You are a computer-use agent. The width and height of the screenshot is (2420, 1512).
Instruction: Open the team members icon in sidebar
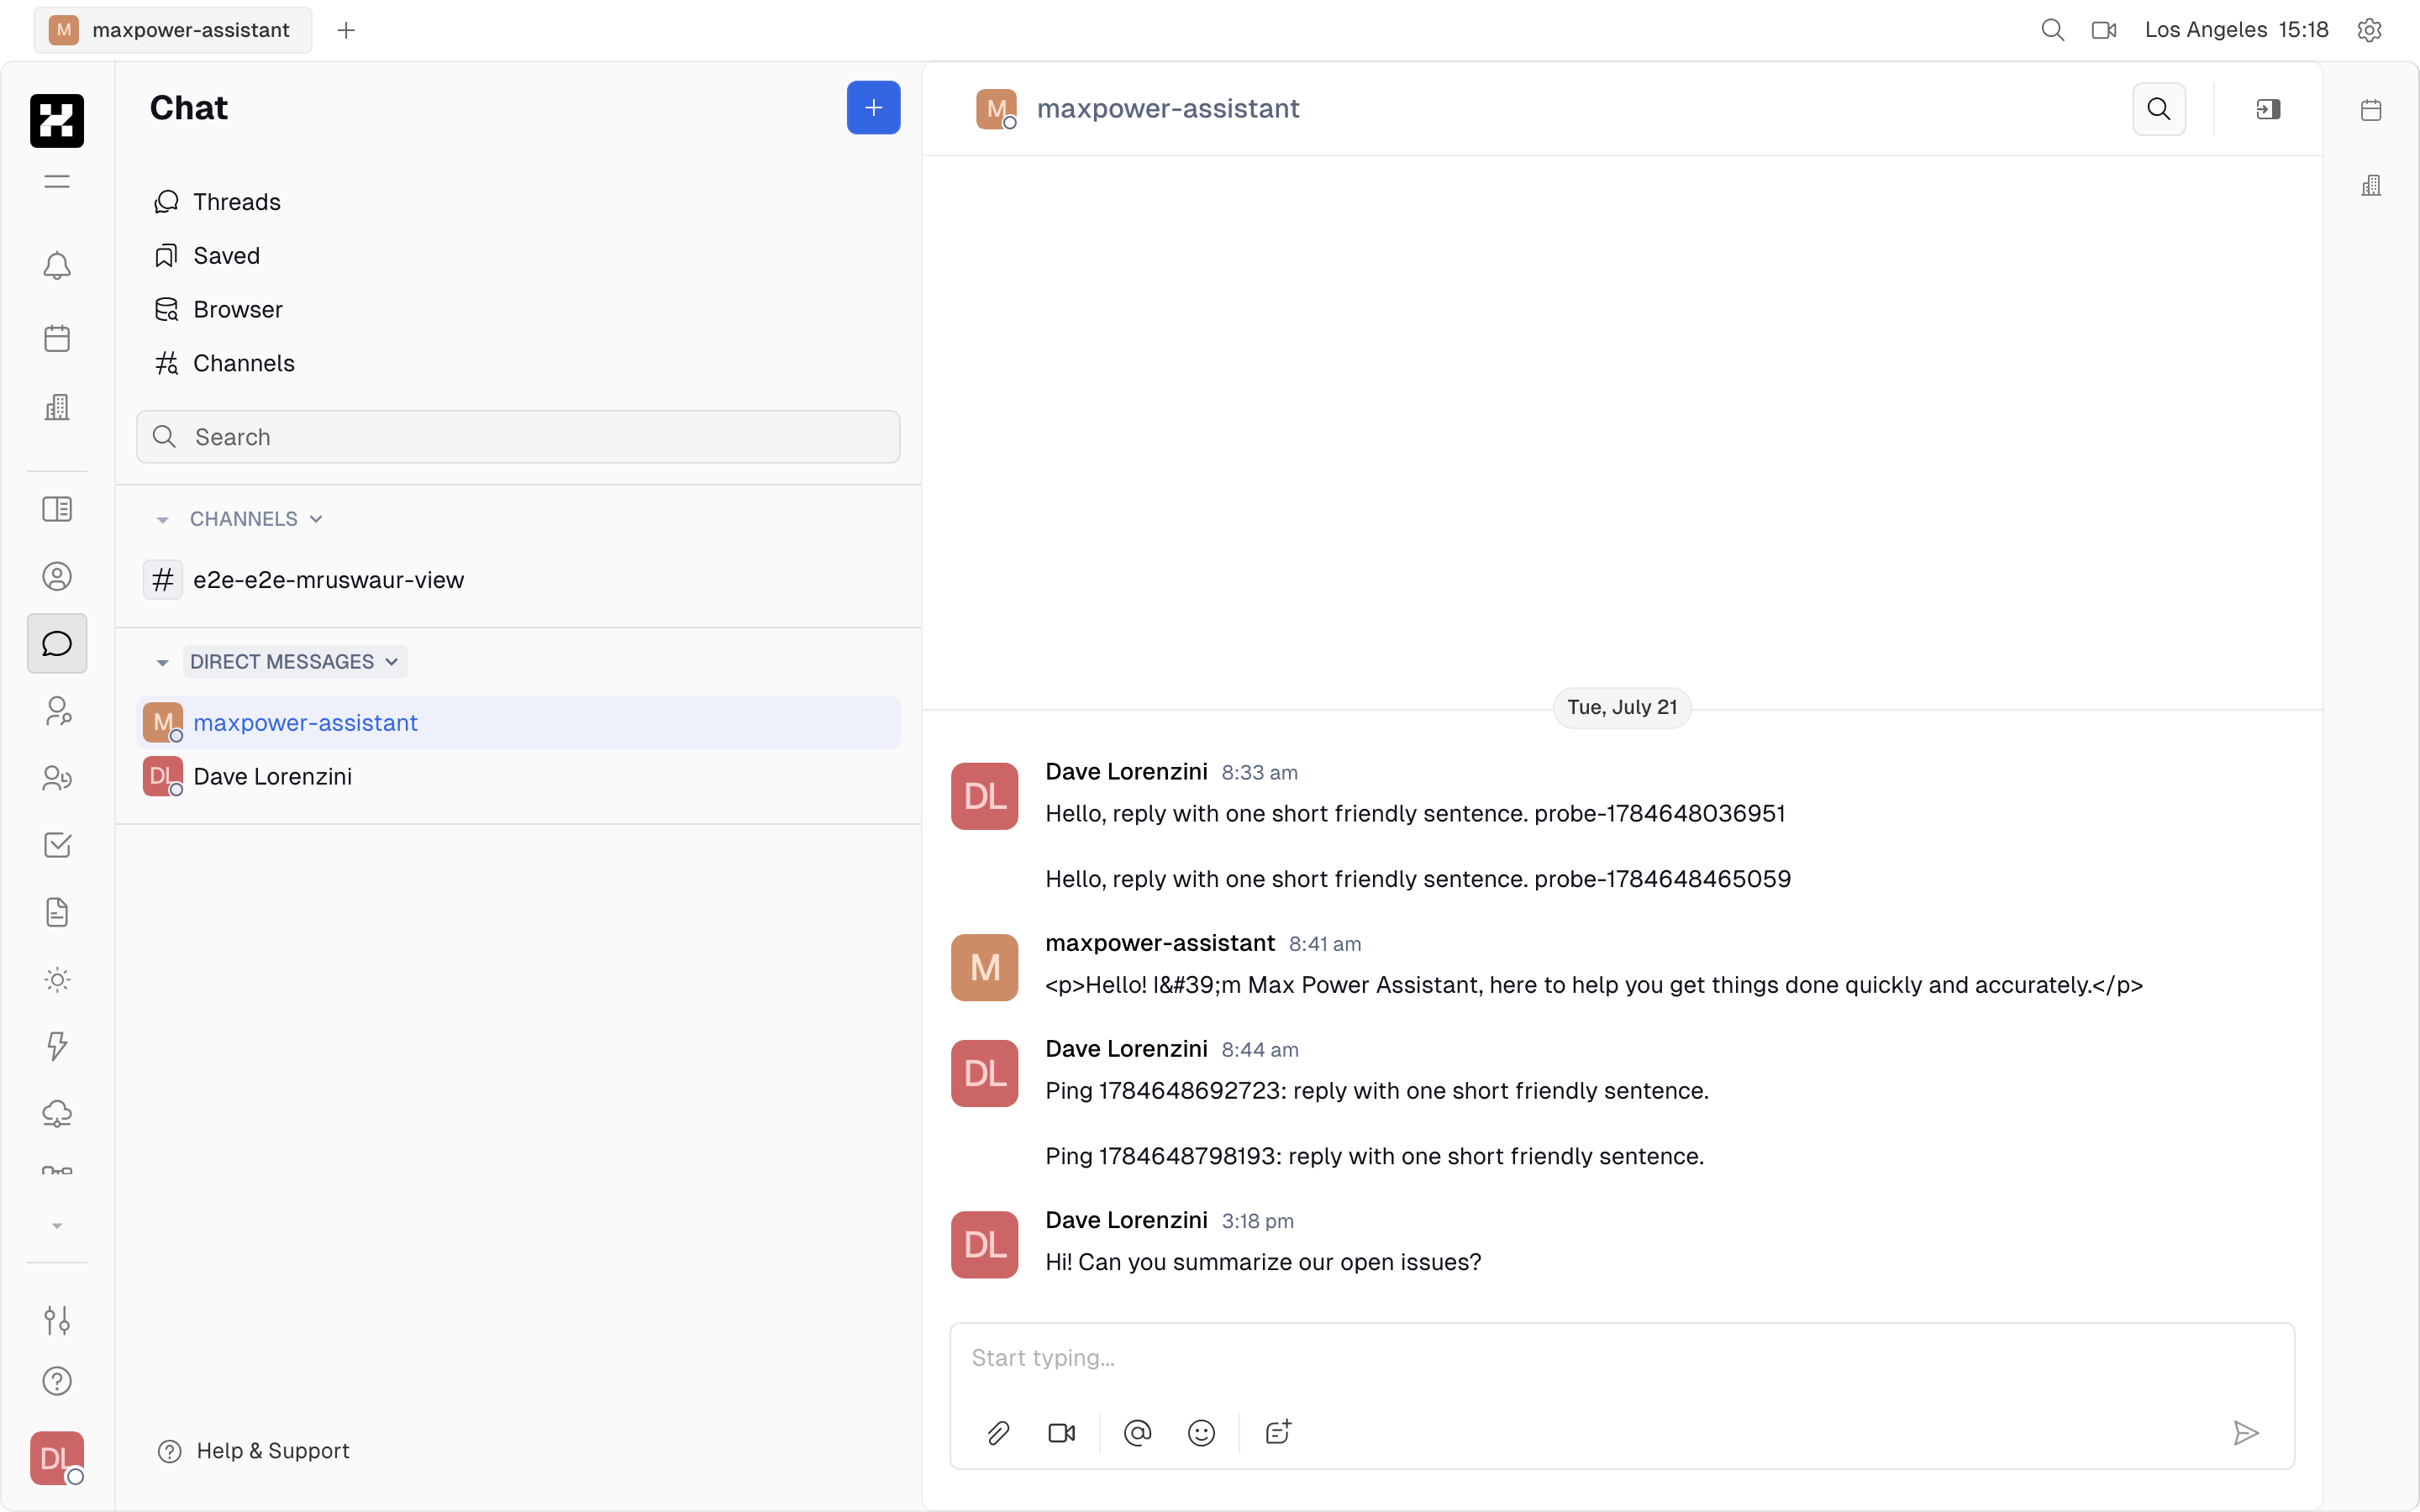pos(57,778)
